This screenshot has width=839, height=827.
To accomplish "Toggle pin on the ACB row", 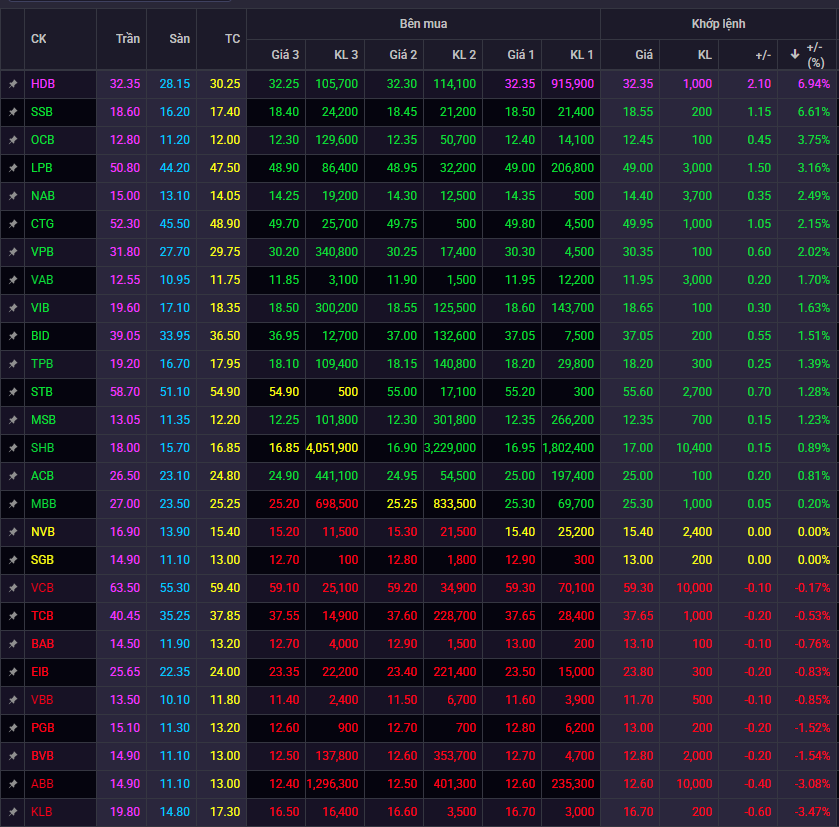I will click(x=13, y=476).
